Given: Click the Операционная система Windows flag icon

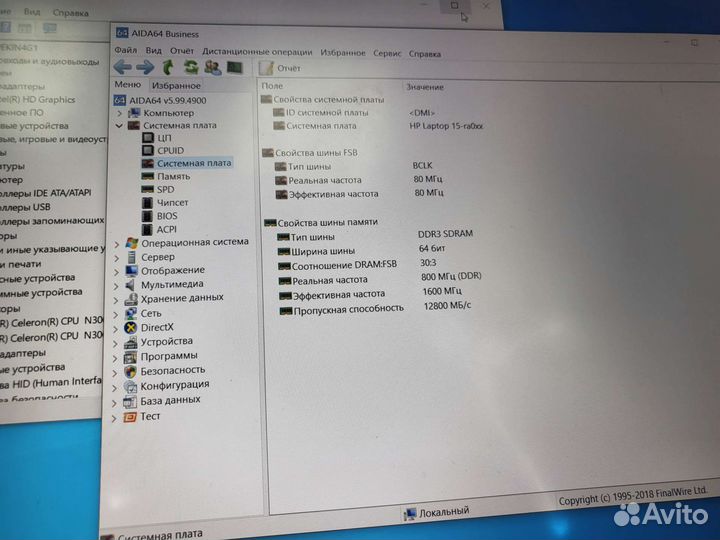Looking at the screenshot, I should click(x=132, y=243).
